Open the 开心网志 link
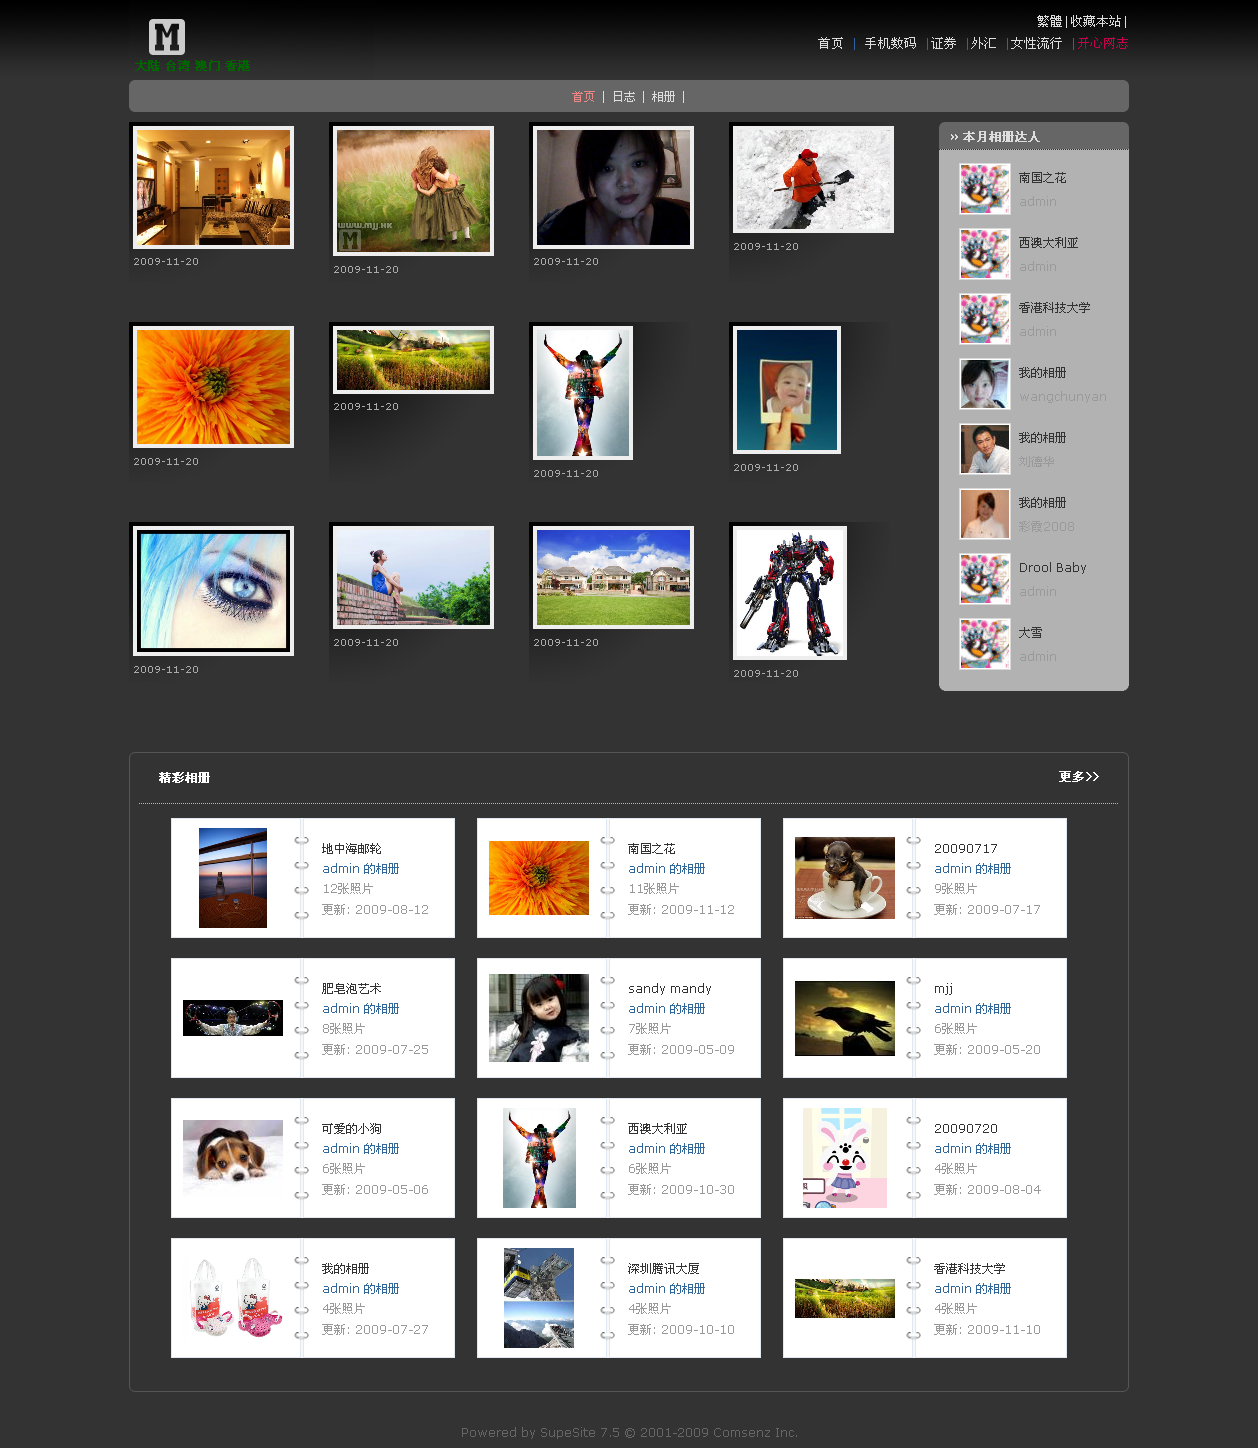Viewport: 1258px width, 1448px height. tap(1102, 44)
